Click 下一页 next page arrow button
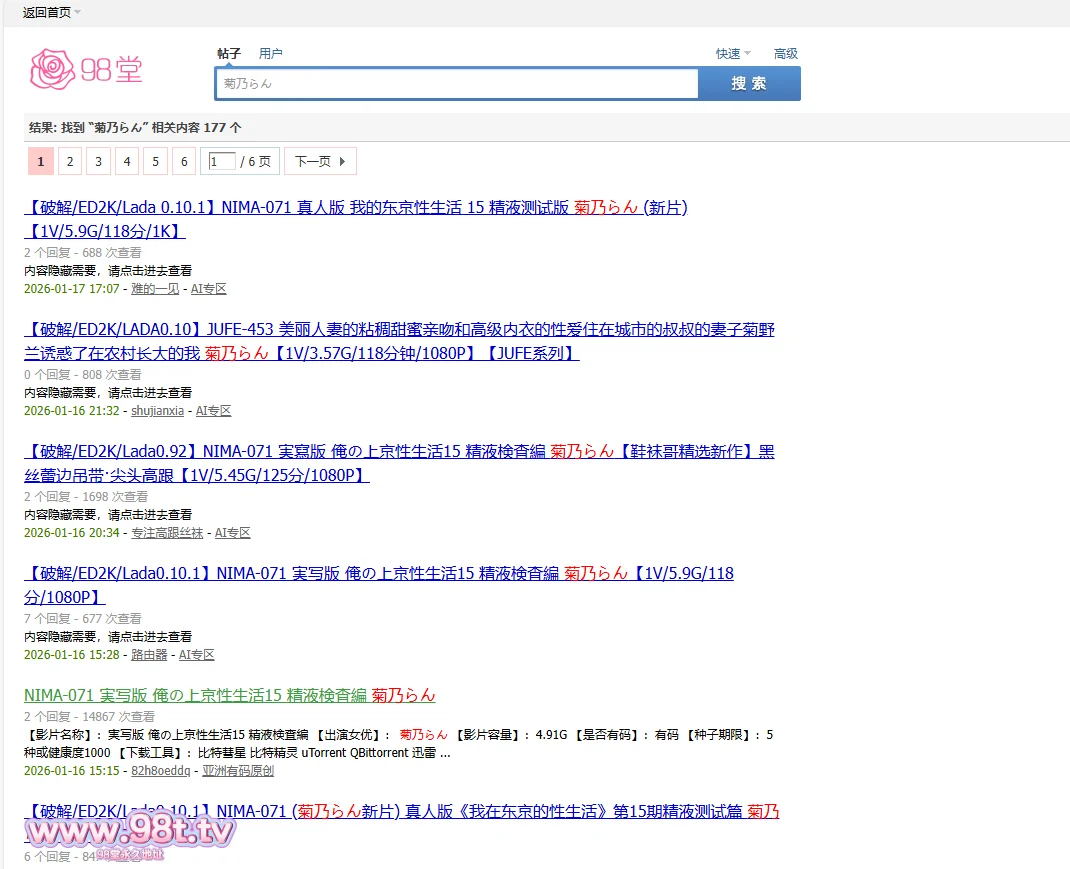 point(320,161)
